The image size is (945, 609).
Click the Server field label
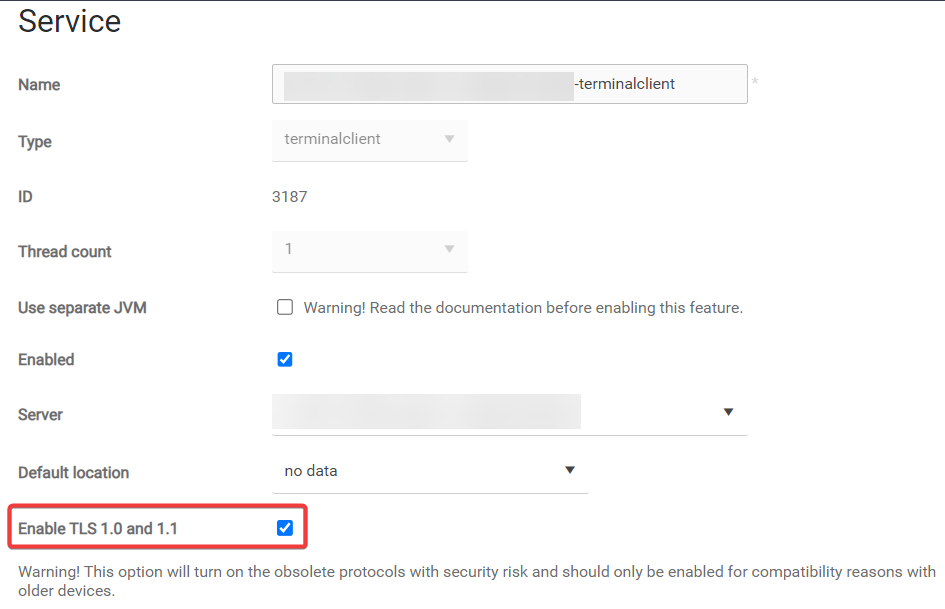pos(40,414)
